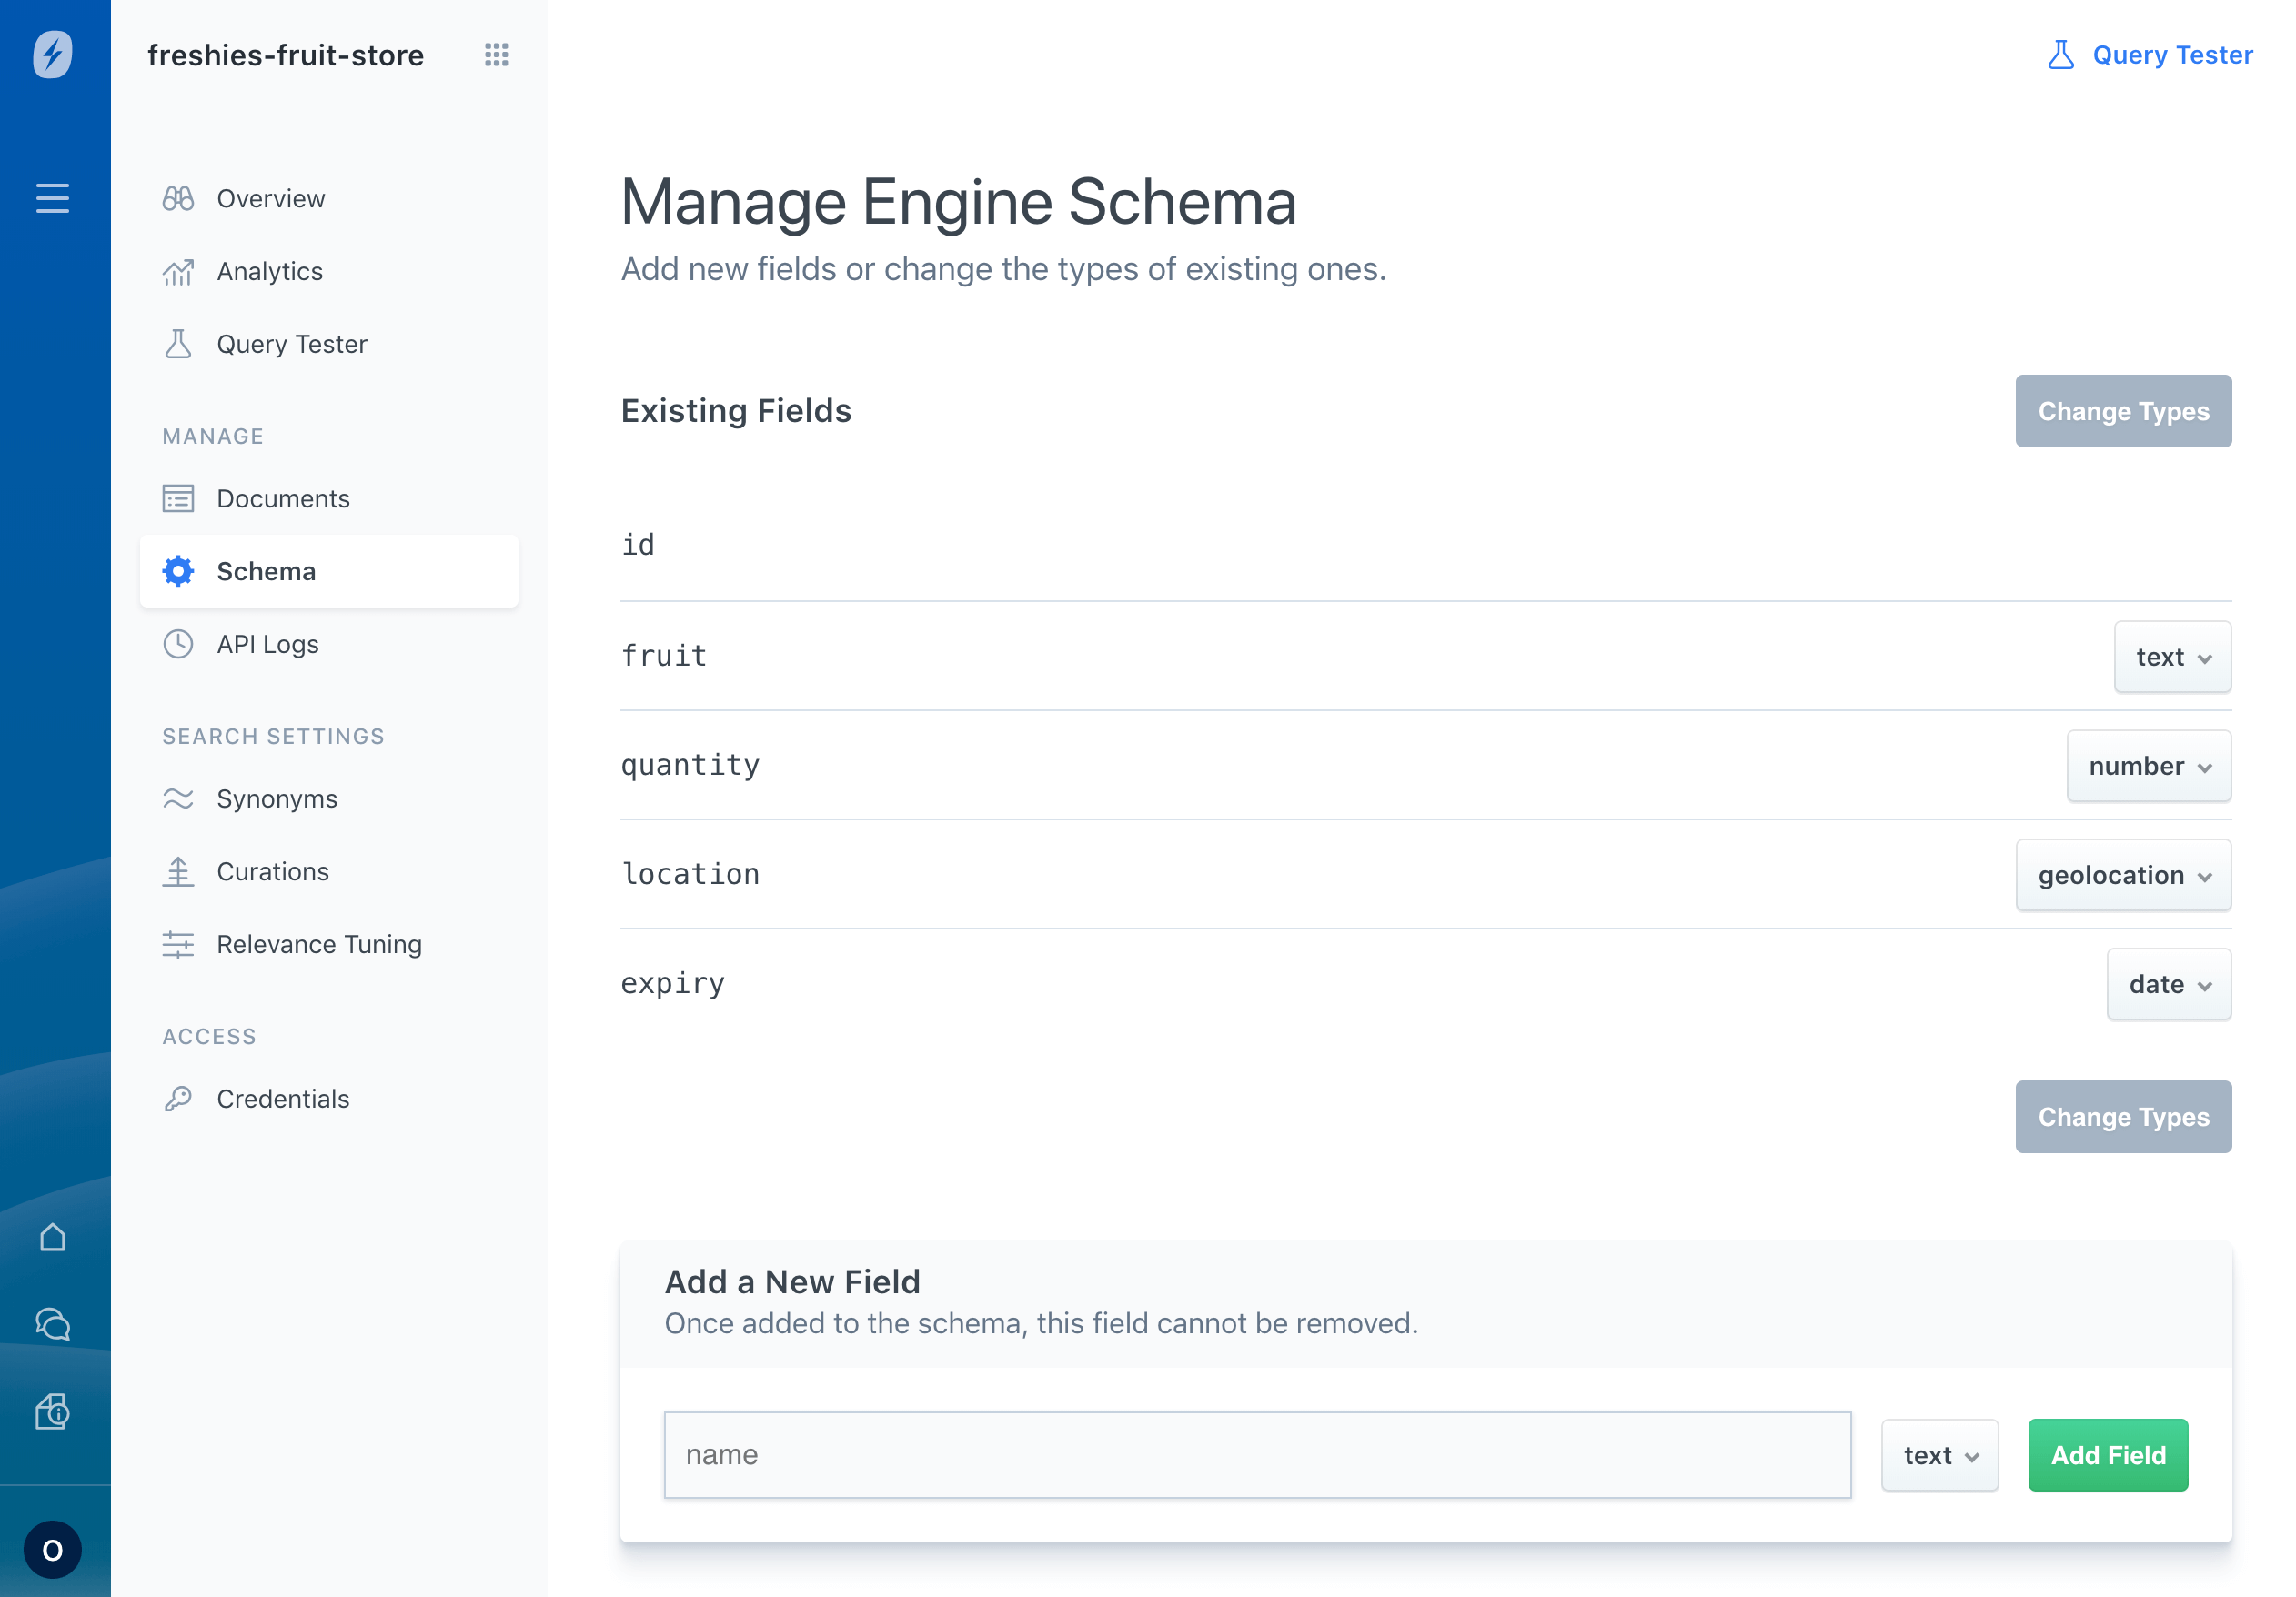
Task: Click the Documents panel icon
Action: pyautogui.click(x=178, y=498)
